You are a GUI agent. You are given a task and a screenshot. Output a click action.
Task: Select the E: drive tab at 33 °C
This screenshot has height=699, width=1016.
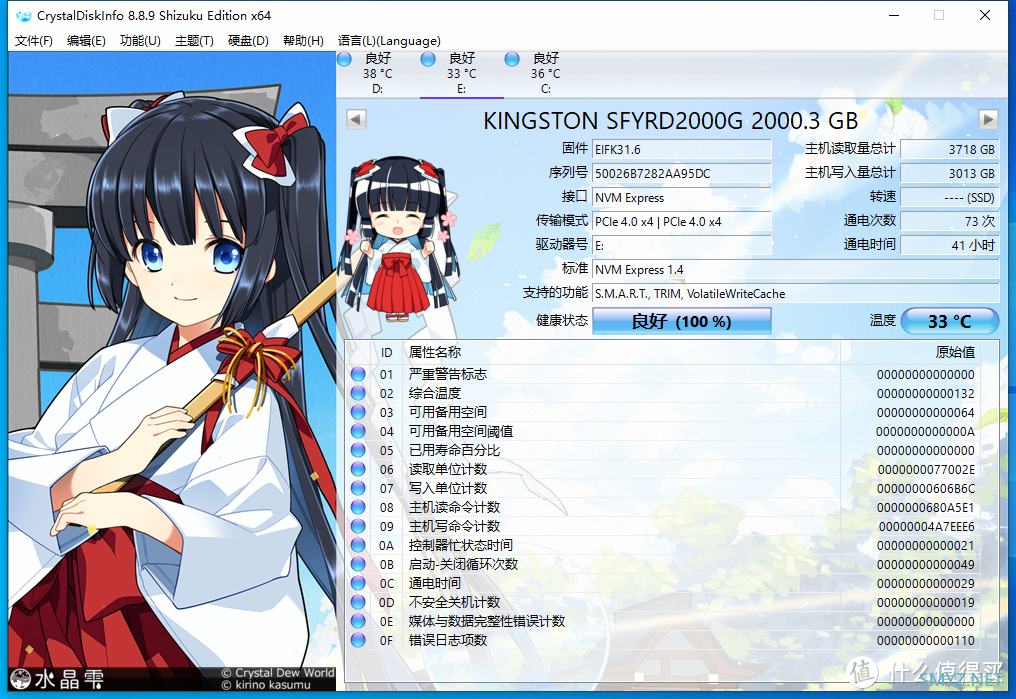point(461,73)
